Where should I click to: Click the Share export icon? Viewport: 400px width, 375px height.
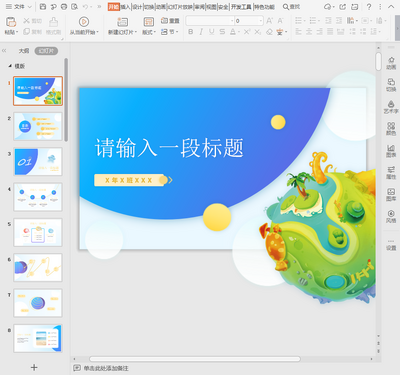coord(343,7)
